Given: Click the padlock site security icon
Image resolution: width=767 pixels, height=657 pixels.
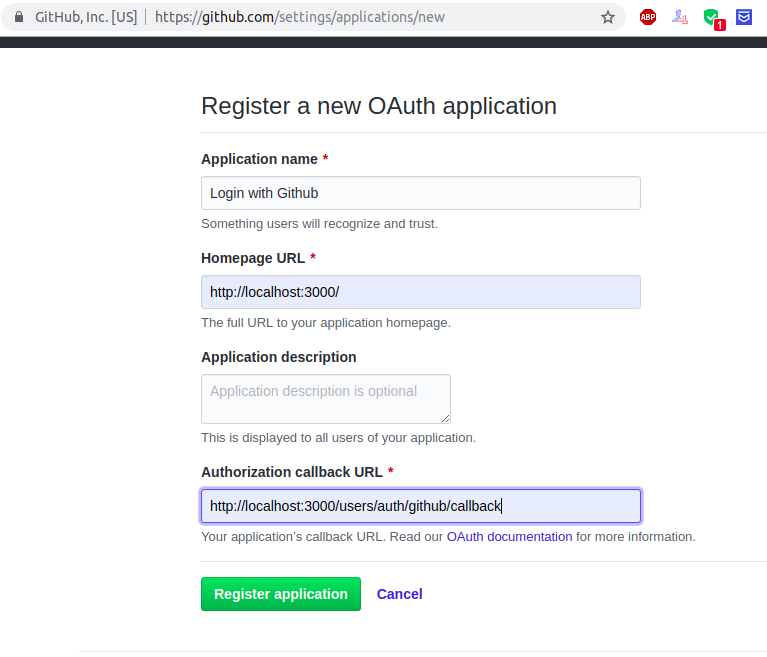Looking at the screenshot, I should pos(18,17).
